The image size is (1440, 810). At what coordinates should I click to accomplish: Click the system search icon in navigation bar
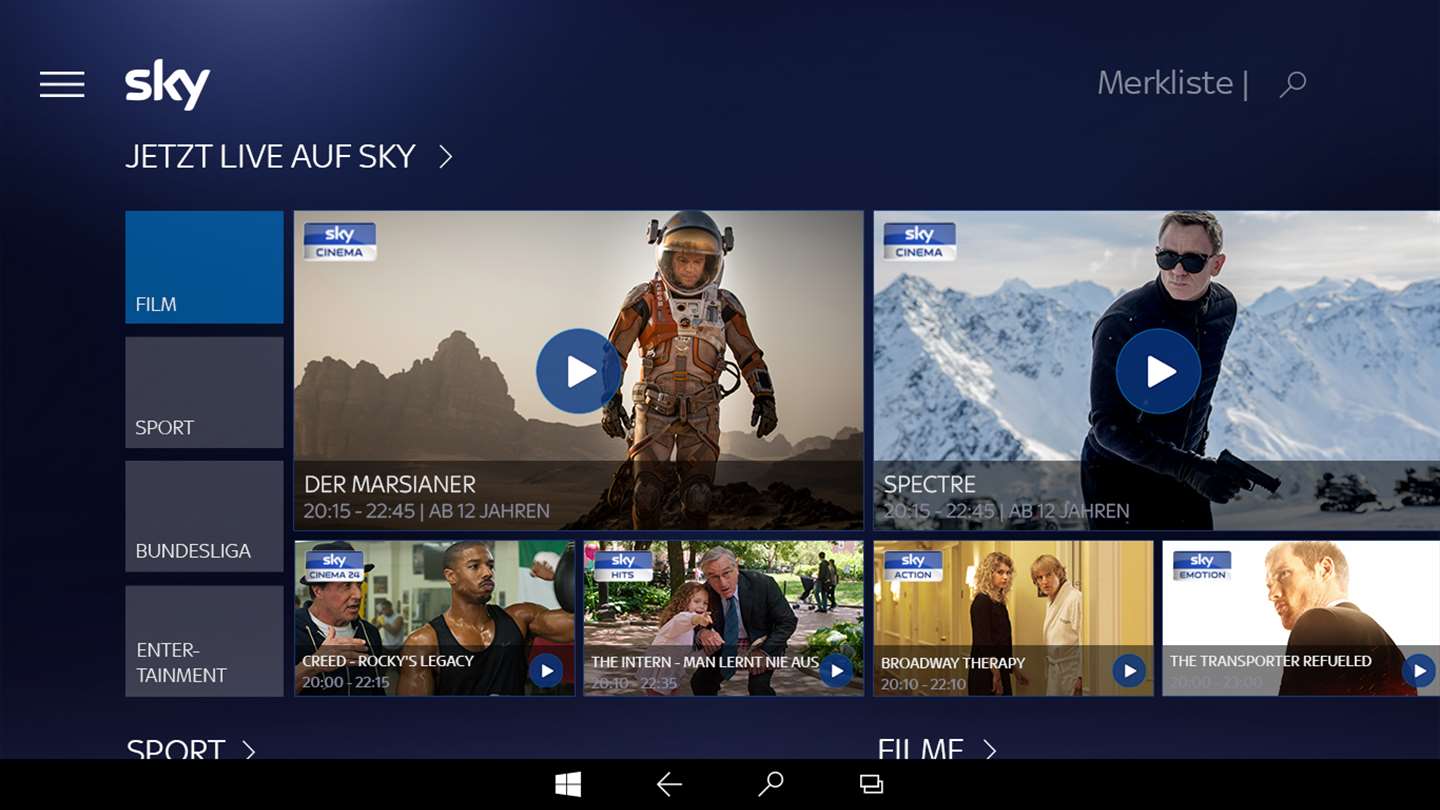click(x=771, y=784)
